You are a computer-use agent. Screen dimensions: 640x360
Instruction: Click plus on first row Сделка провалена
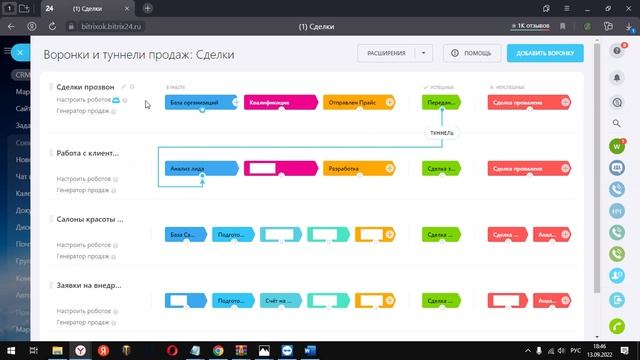(x=565, y=102)
